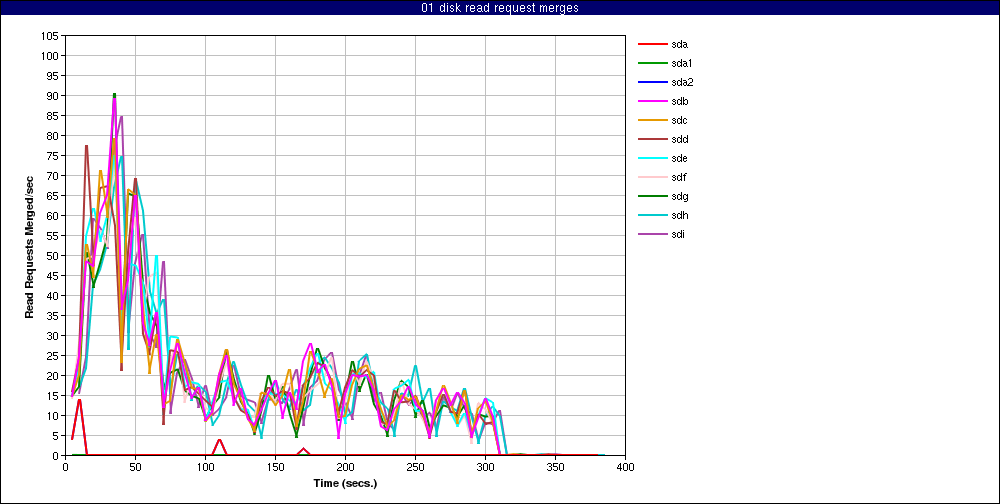Viewport: 1000px width, 504px height.
Task: Click the 350 value on the x-axis
Action: point(555,467)
